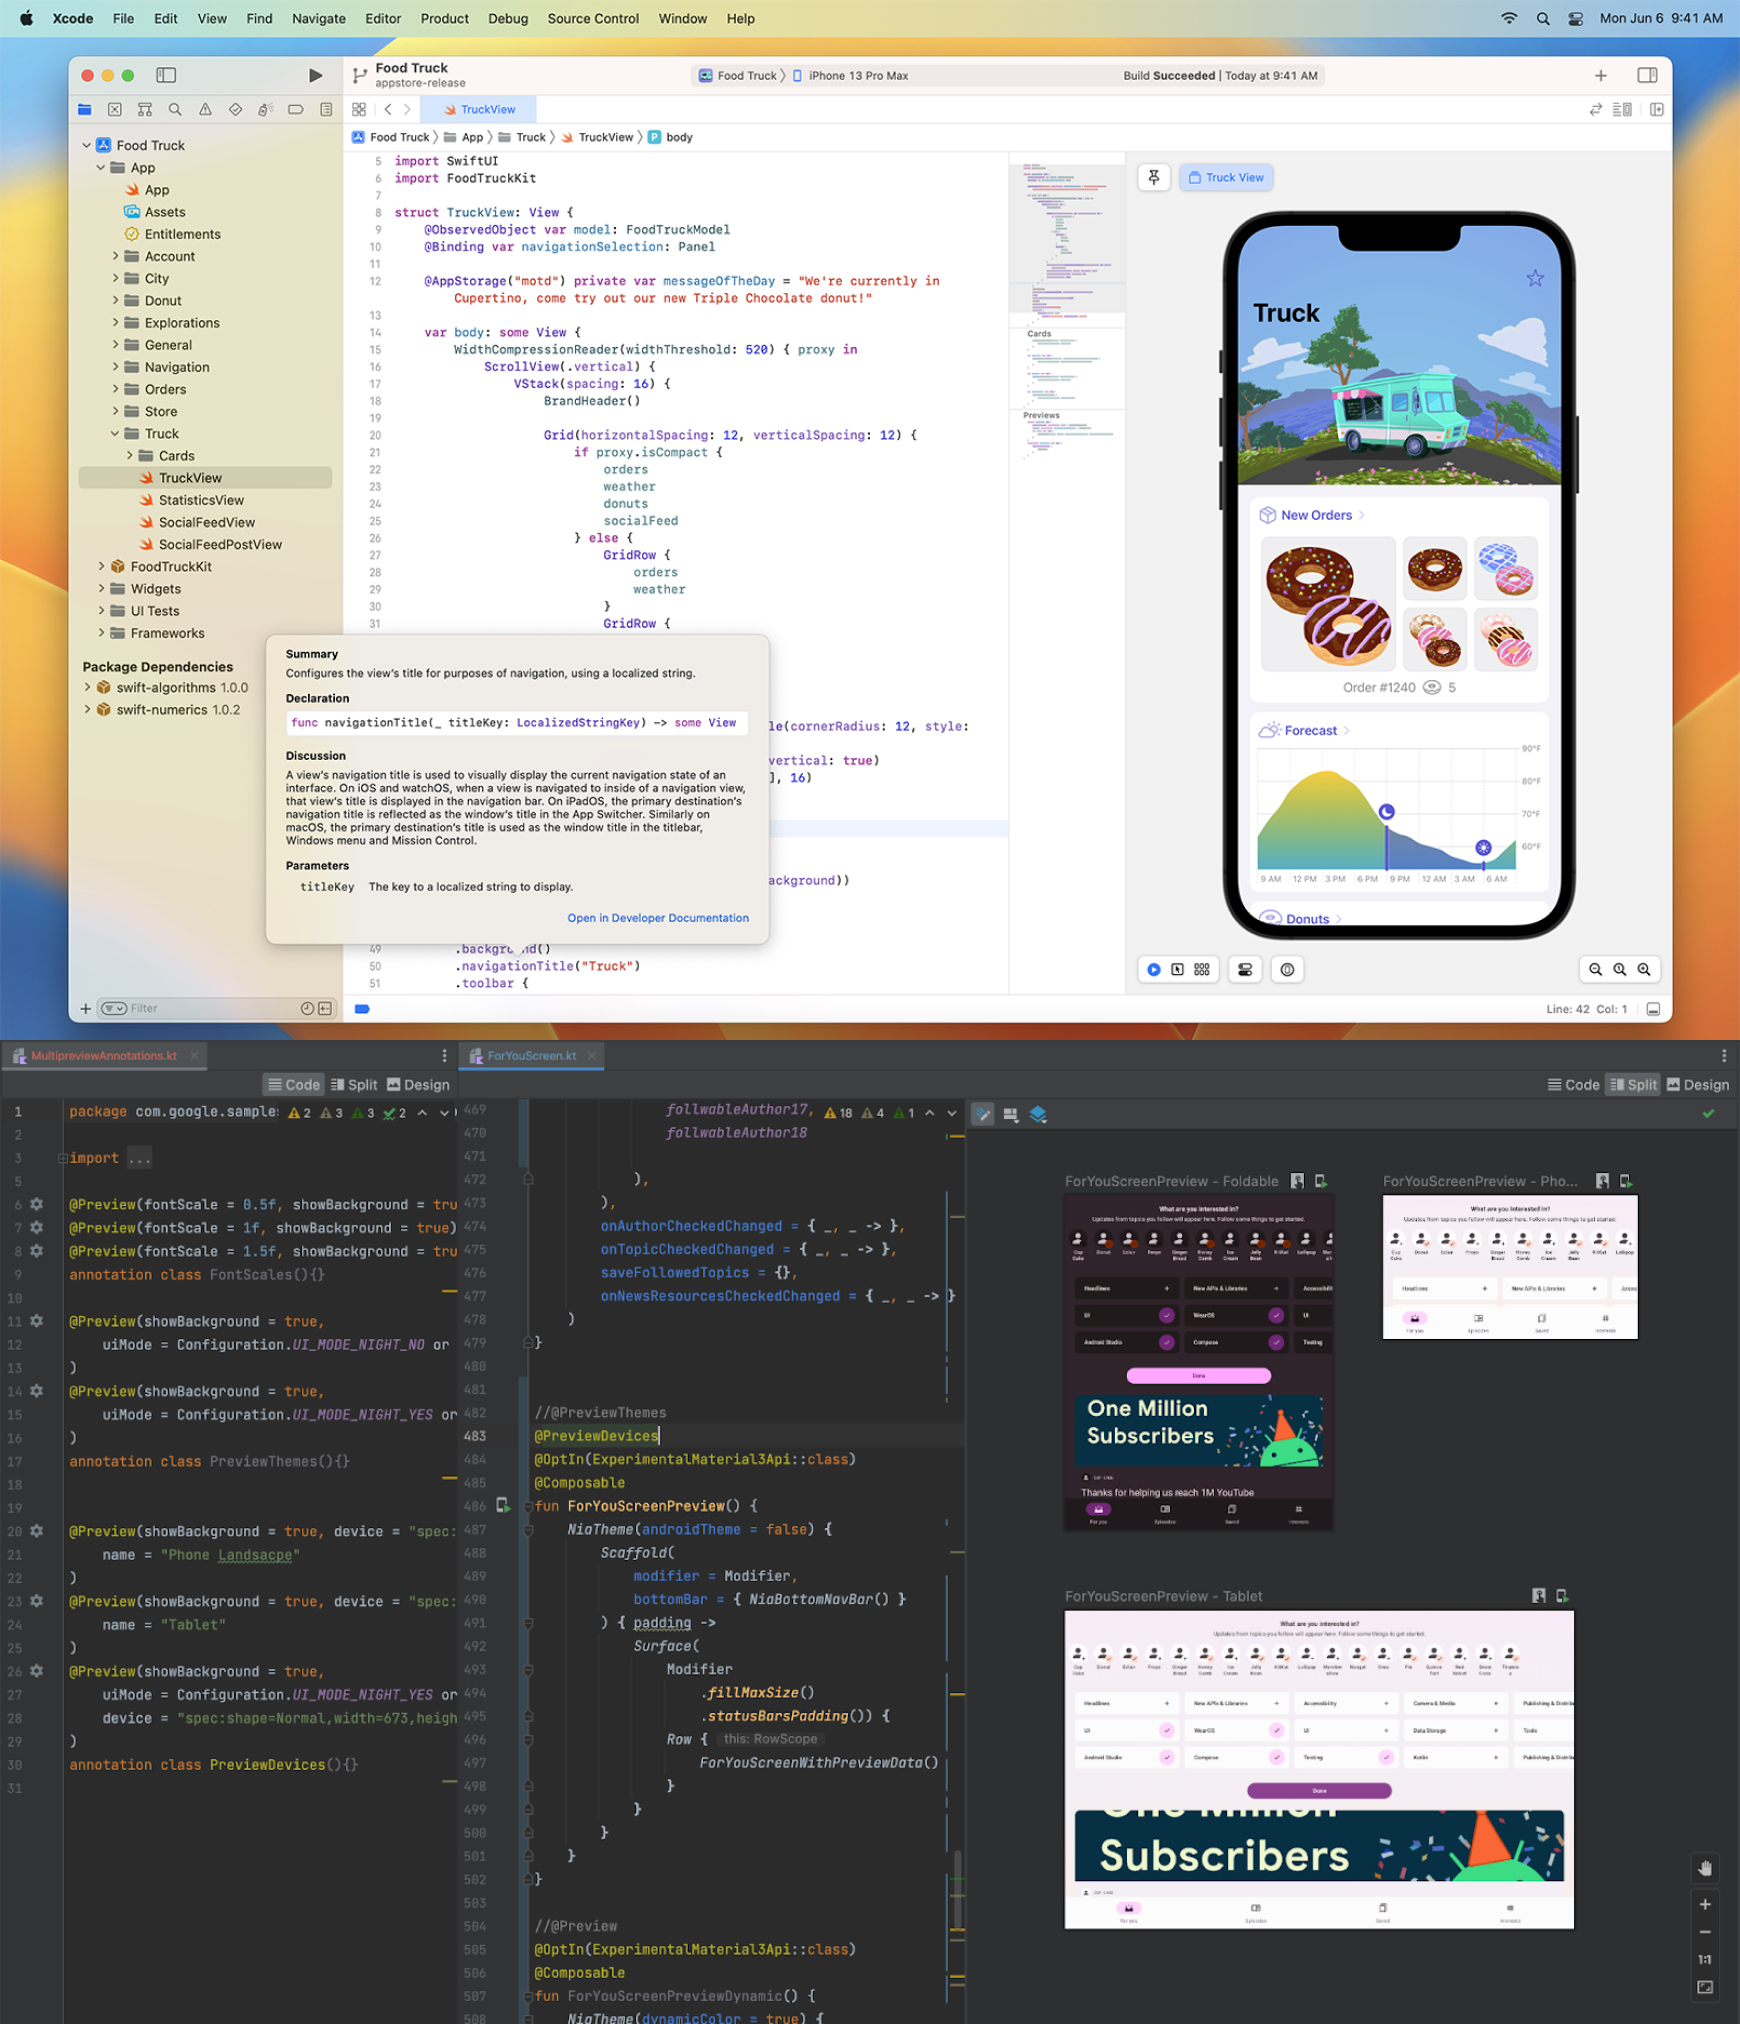Switch ForYouScreen editor to Code mode
This screenshot has height=2024, width=1740.
[x=1573, y=1085]
